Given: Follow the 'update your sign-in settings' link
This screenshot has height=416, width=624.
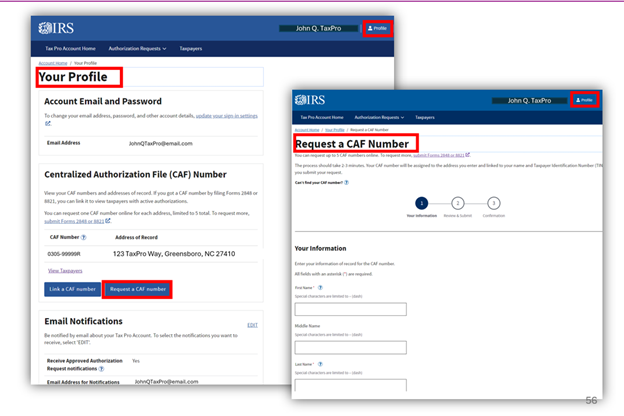Looking at the screenshot, I should [x=227, y=116].
